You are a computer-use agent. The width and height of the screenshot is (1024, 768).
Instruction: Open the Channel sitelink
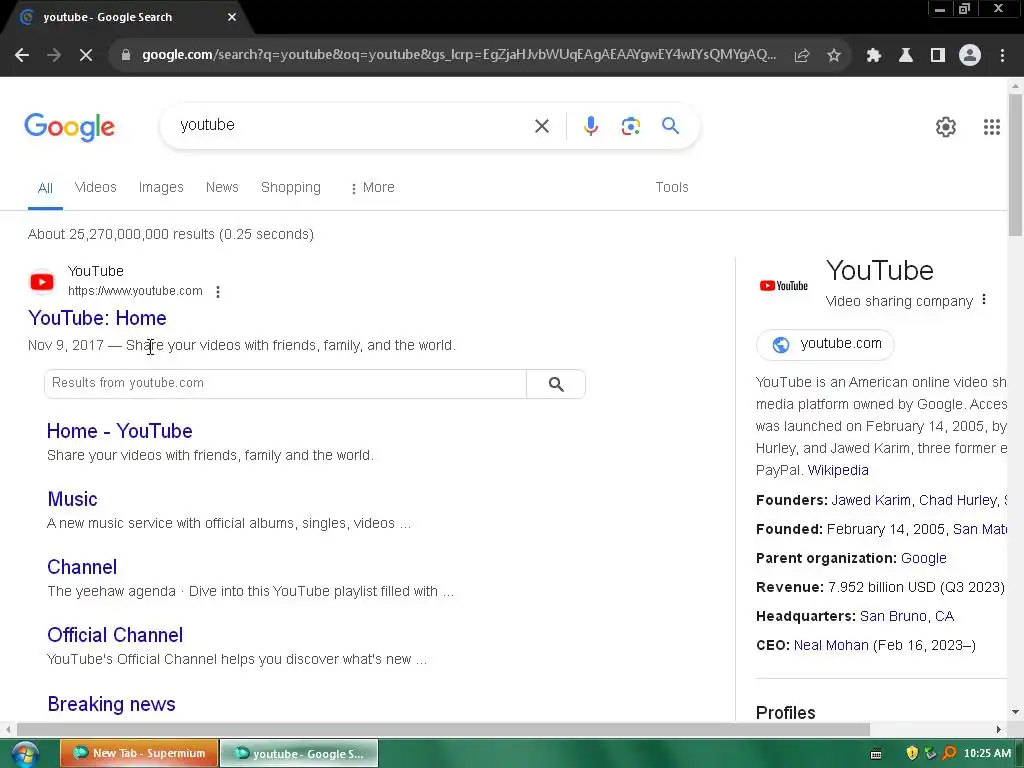tap(82, 567)
